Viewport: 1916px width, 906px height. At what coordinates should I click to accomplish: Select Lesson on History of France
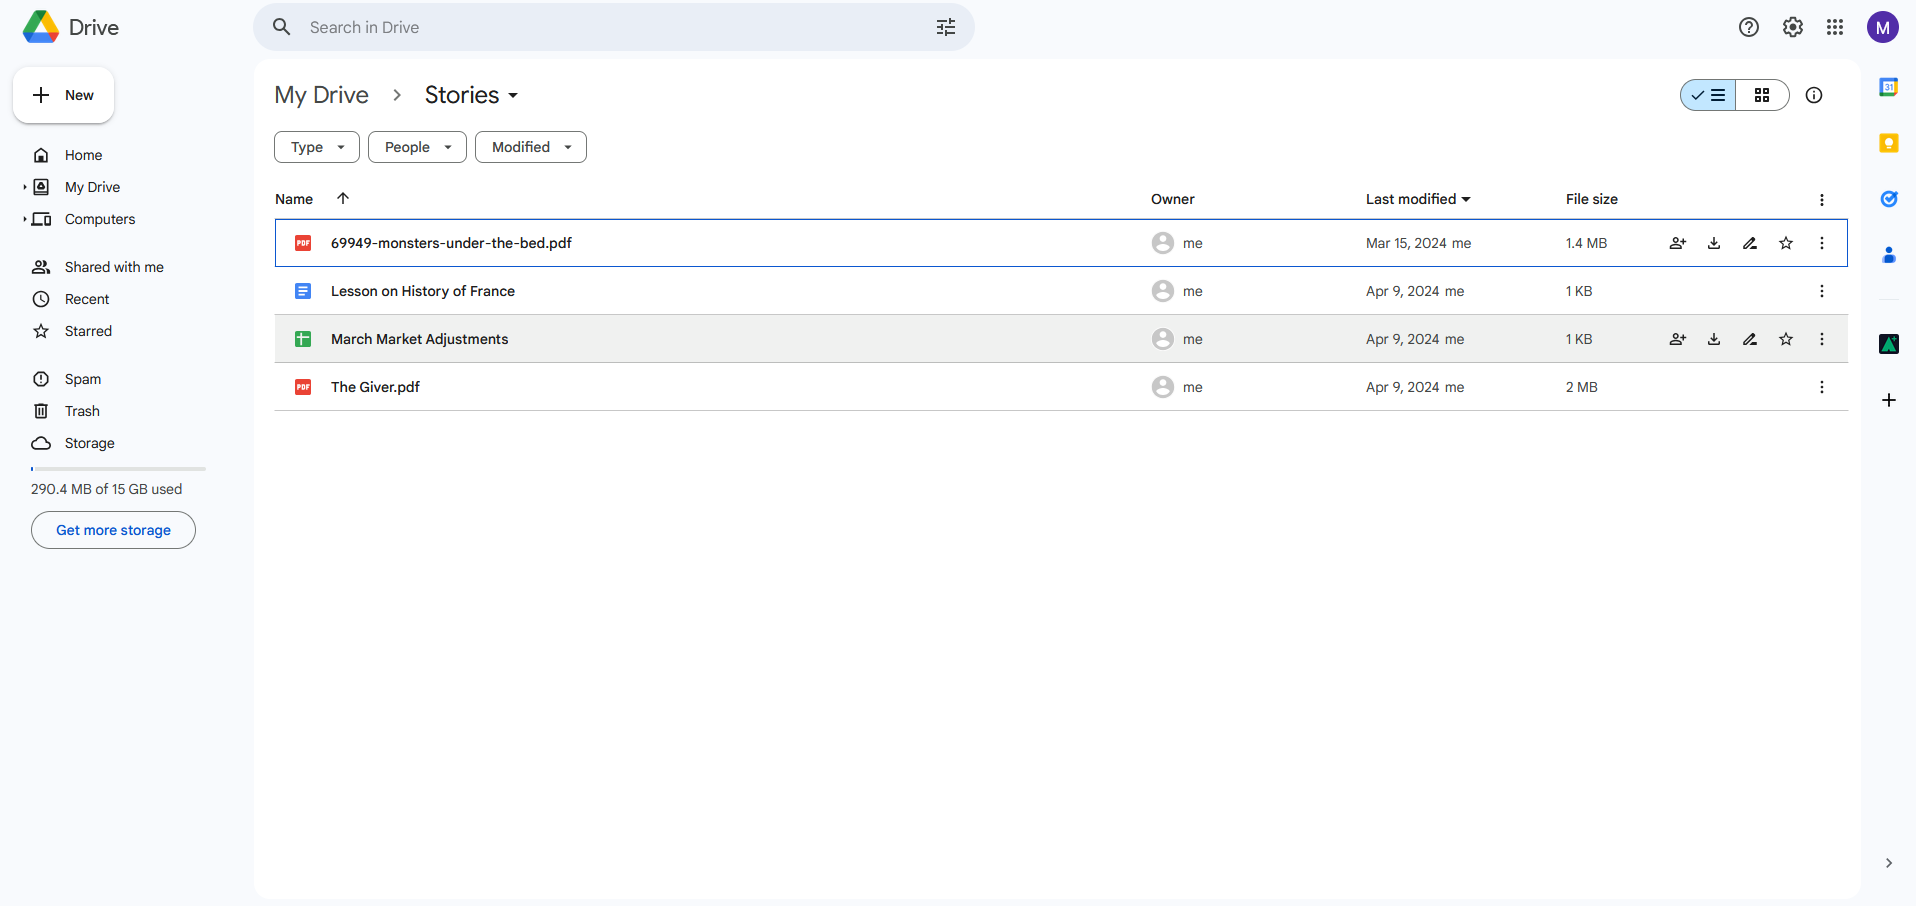point(423,291)
